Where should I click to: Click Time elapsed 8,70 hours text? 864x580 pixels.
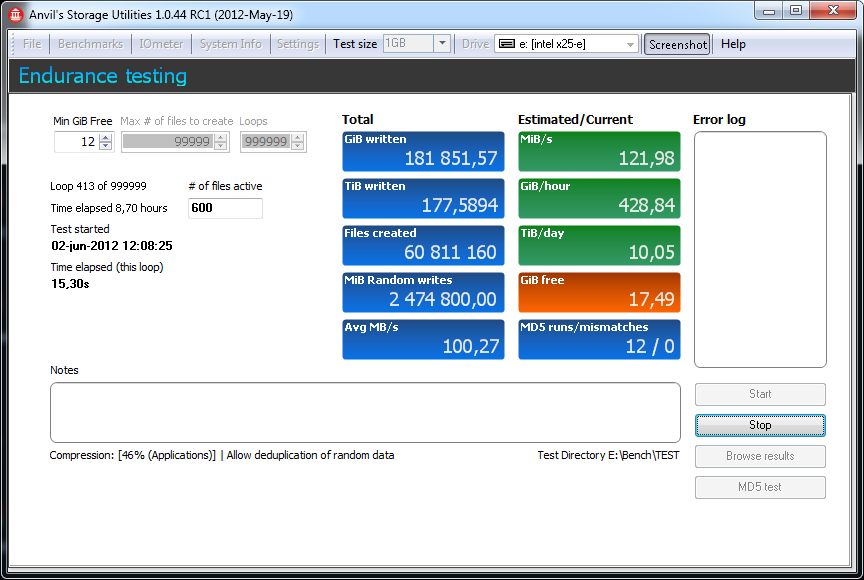pos(109,208)
